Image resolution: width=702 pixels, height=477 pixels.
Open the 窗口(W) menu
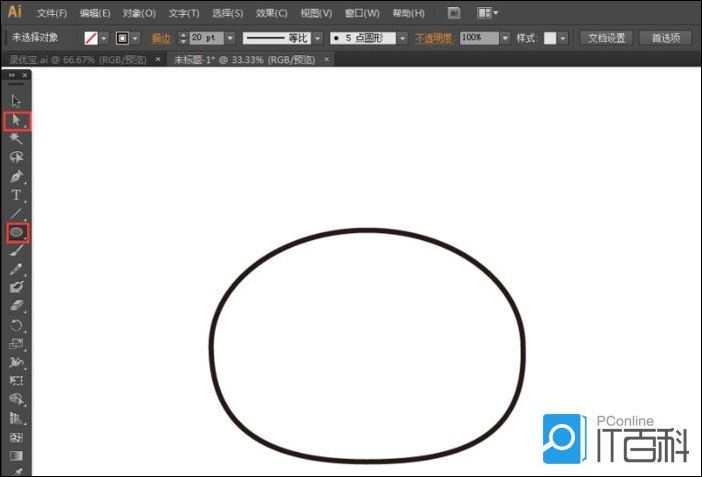pyautogui.click(x=362, y=13)
